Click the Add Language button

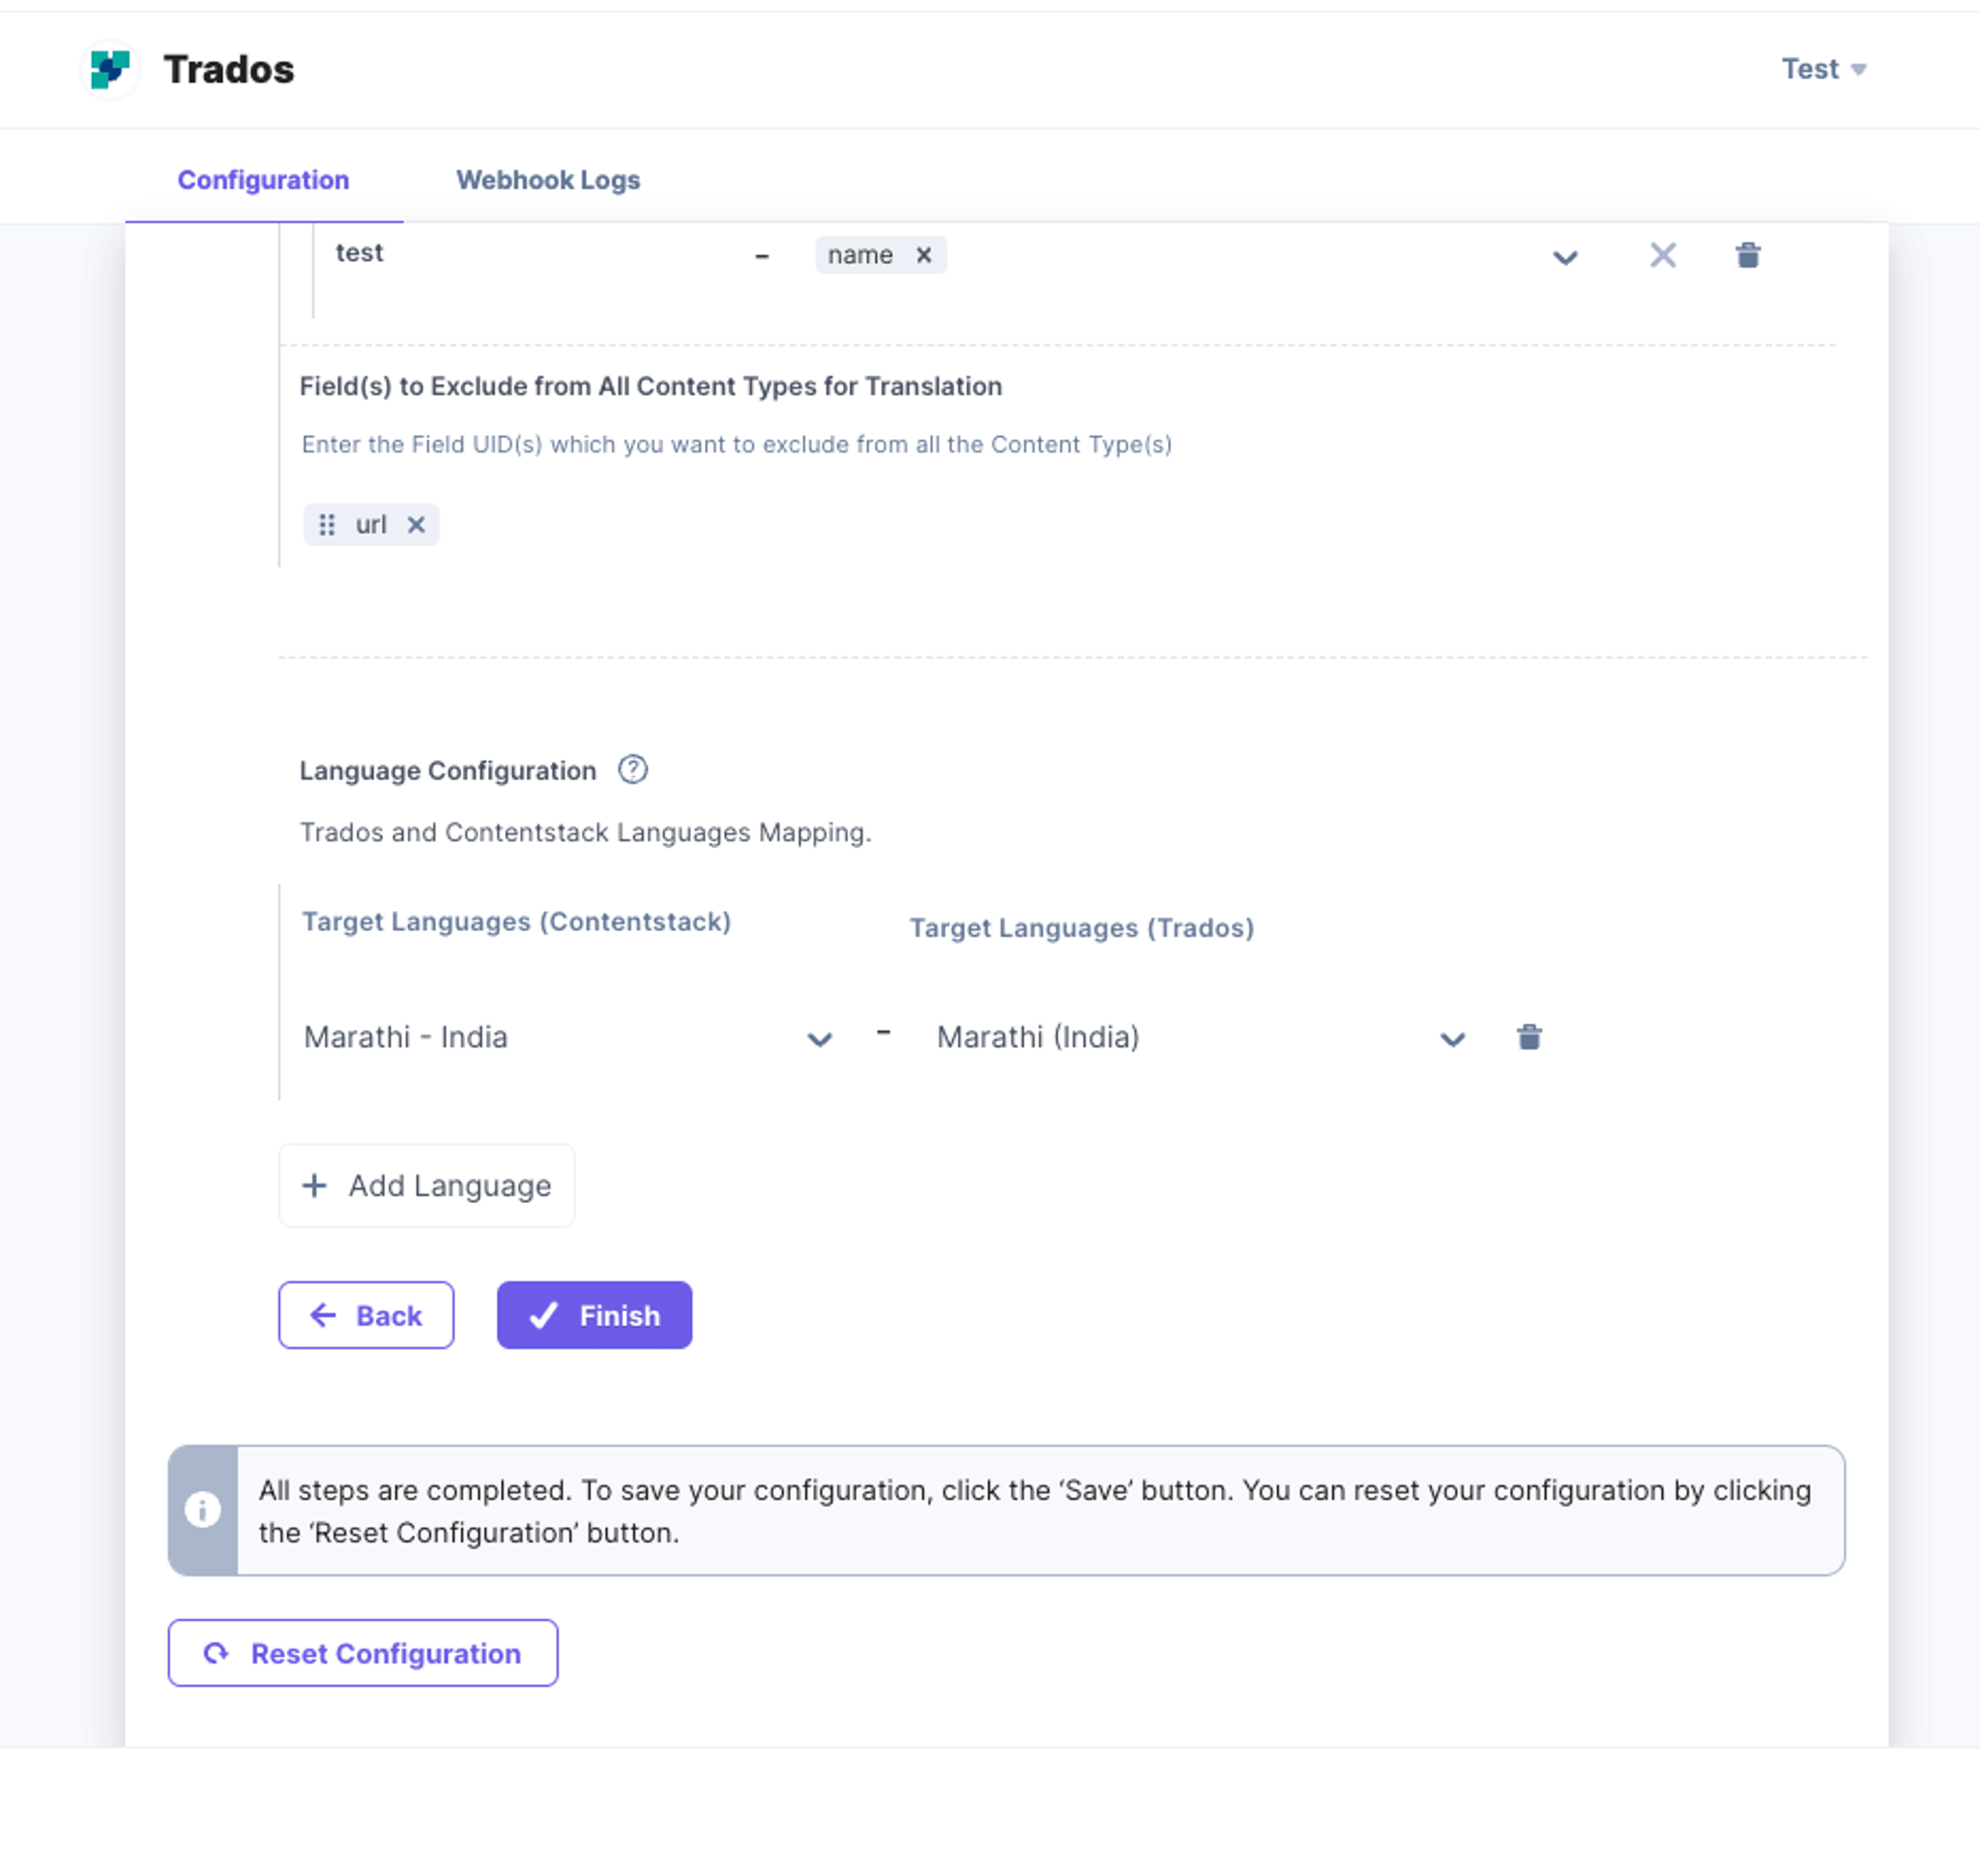point(427,1185)
